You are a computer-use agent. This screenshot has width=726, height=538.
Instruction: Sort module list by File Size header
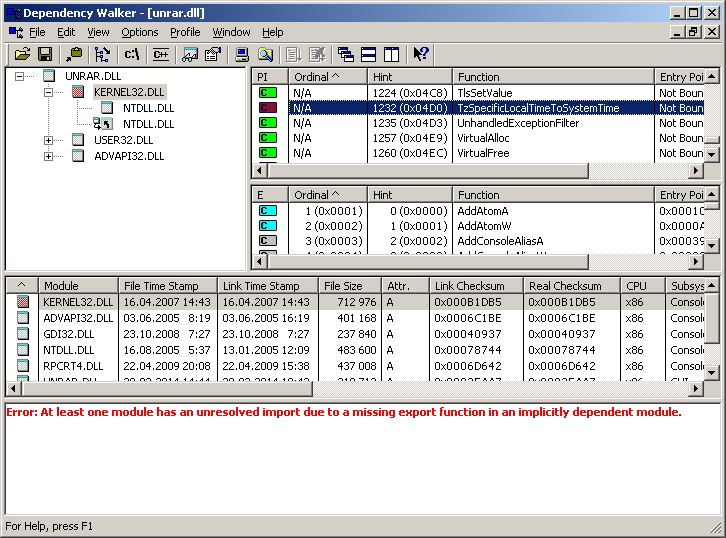point(350,286)
